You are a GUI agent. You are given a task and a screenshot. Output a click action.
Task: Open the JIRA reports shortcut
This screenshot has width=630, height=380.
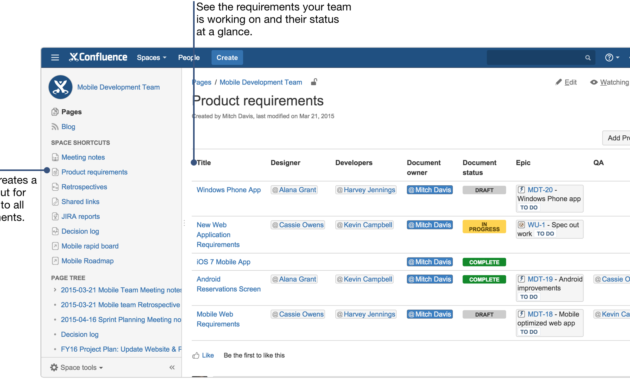point(81,217)
